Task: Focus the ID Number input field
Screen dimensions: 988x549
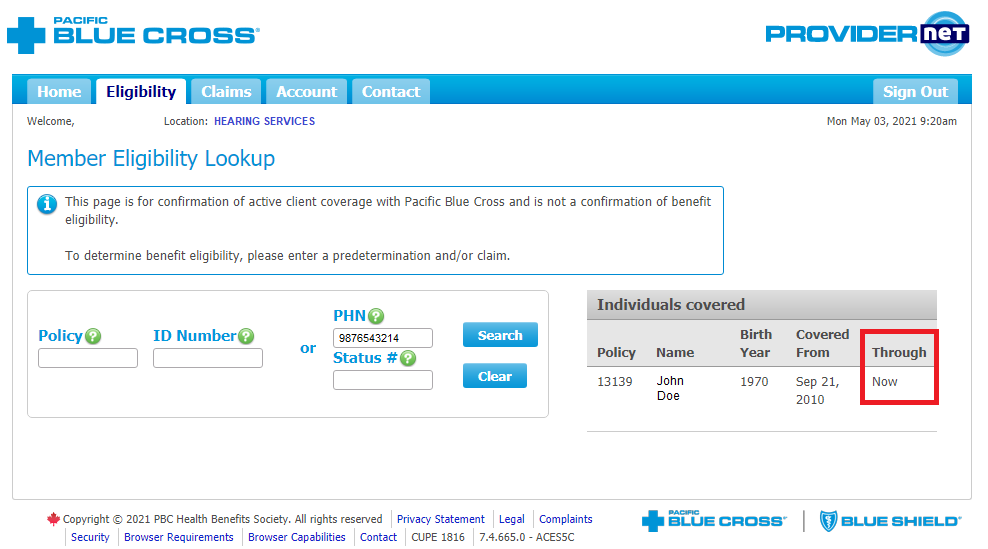Action: coord(208,358)
